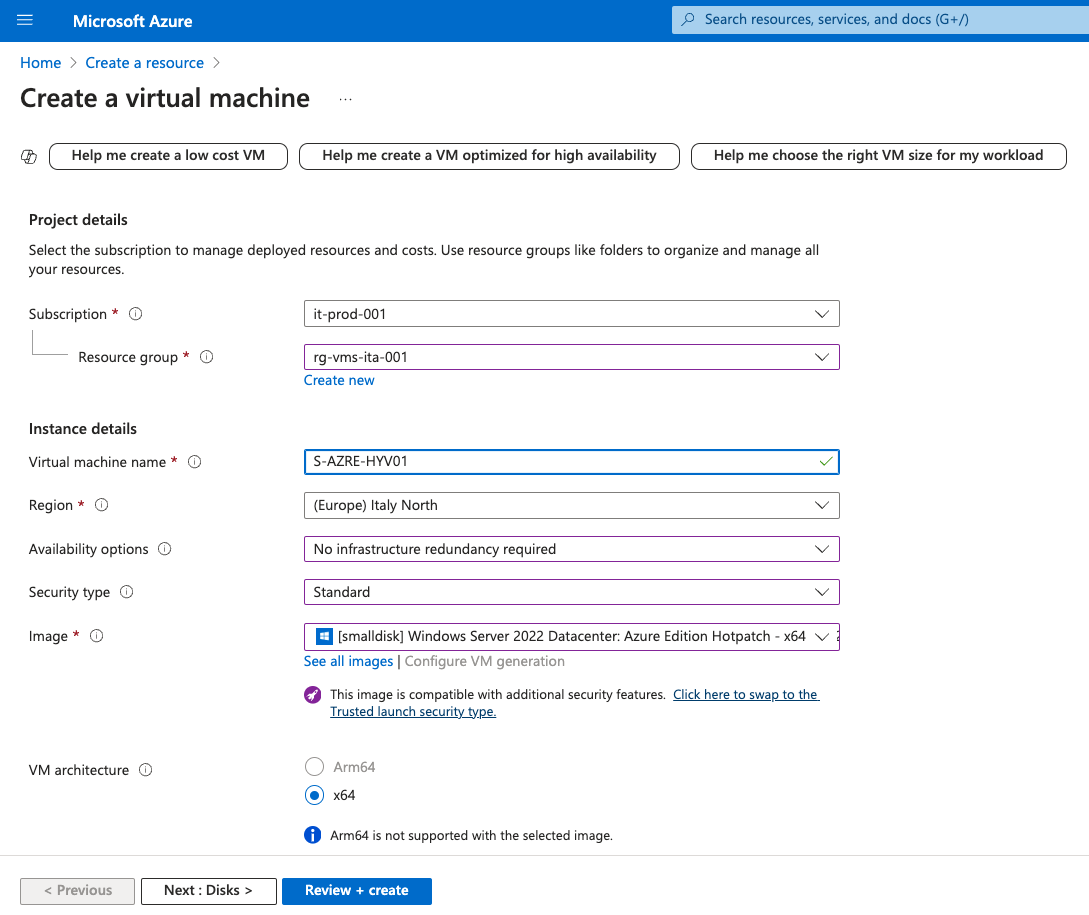This screenshot has height=915, width=1089.
Task: Navigate to the Home breadcrumb
Action: click(40, 62)
